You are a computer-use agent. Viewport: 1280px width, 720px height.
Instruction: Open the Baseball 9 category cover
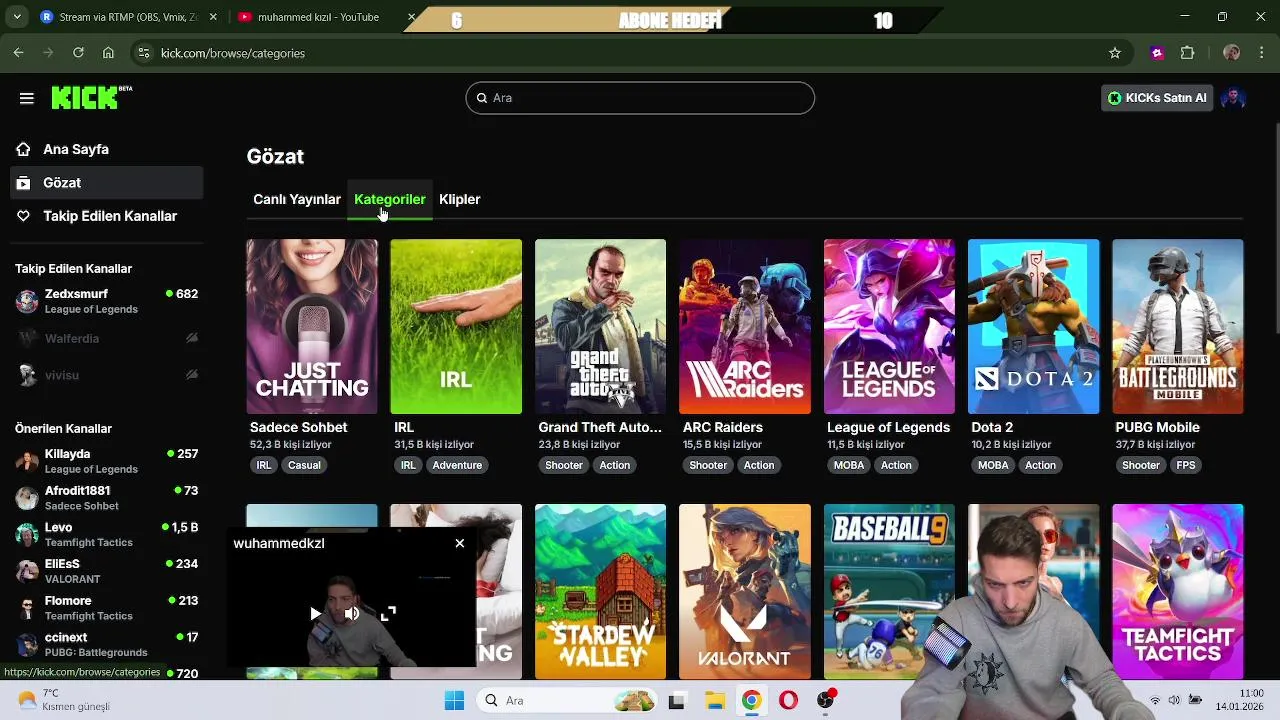pos(889,591)
